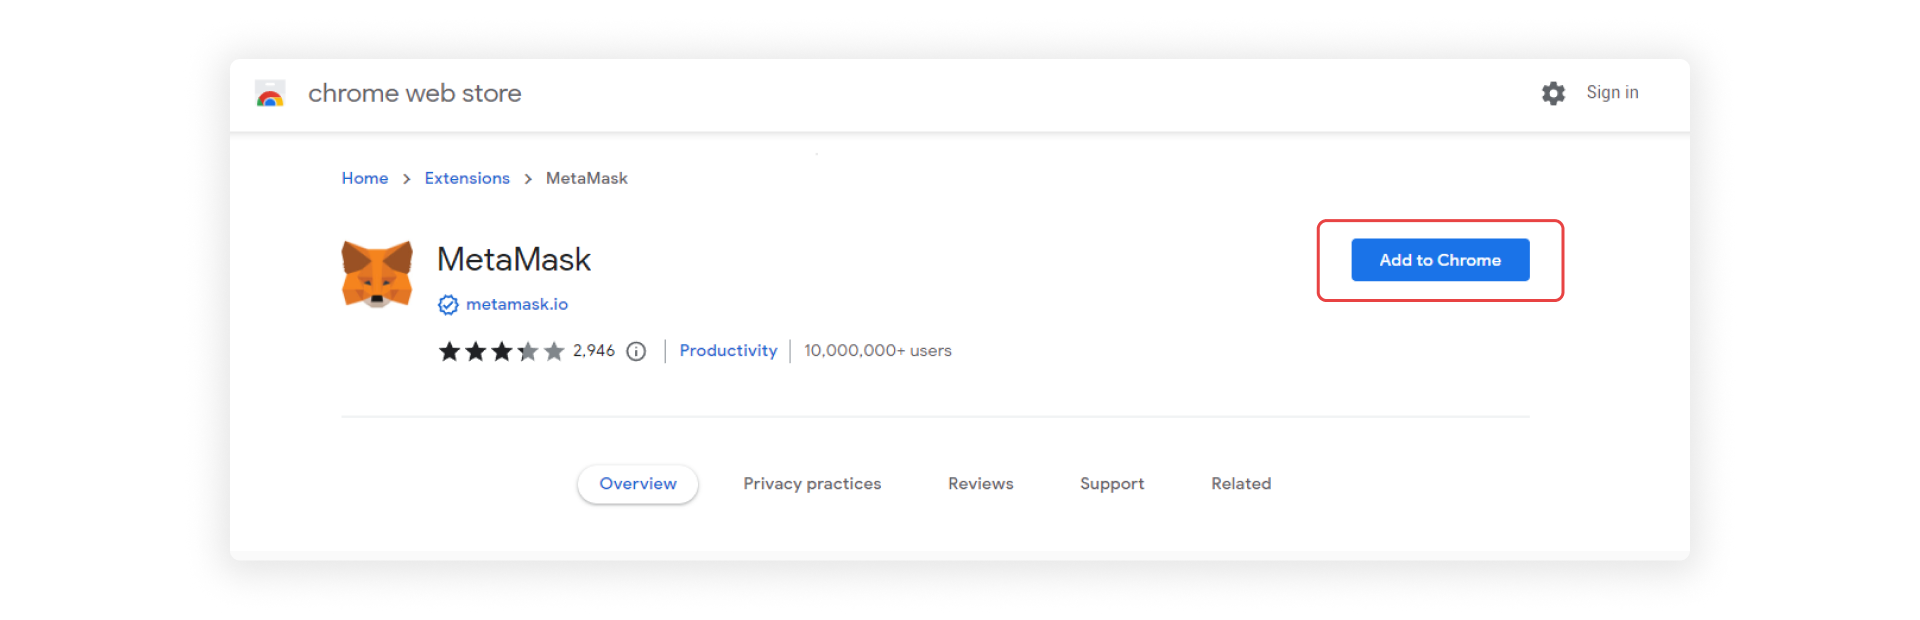The height and width of the screenshot is (620, 1920).
Task: Open the Extensions breadcrumb link
Action: tap(467, 178)
